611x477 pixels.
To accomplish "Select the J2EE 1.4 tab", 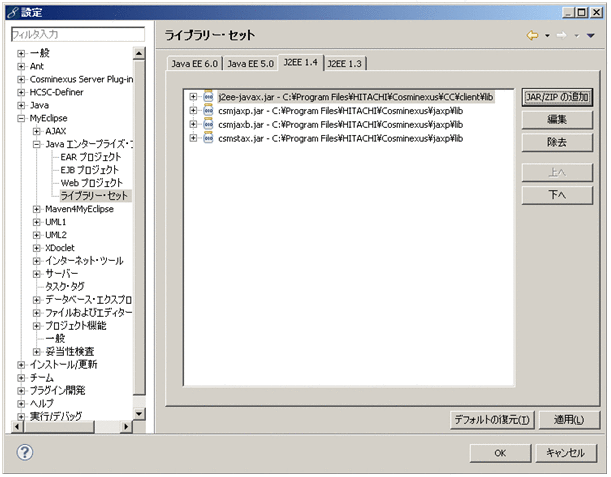I will 300,62.
